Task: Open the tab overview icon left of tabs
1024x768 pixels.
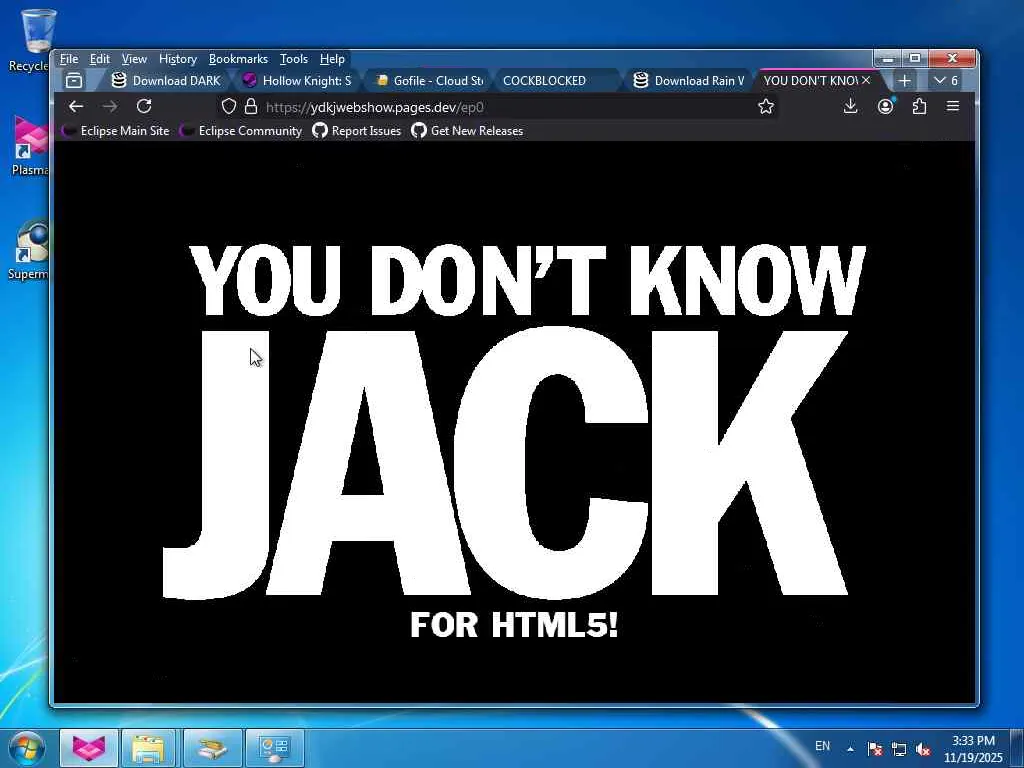Action: point(74,81)
